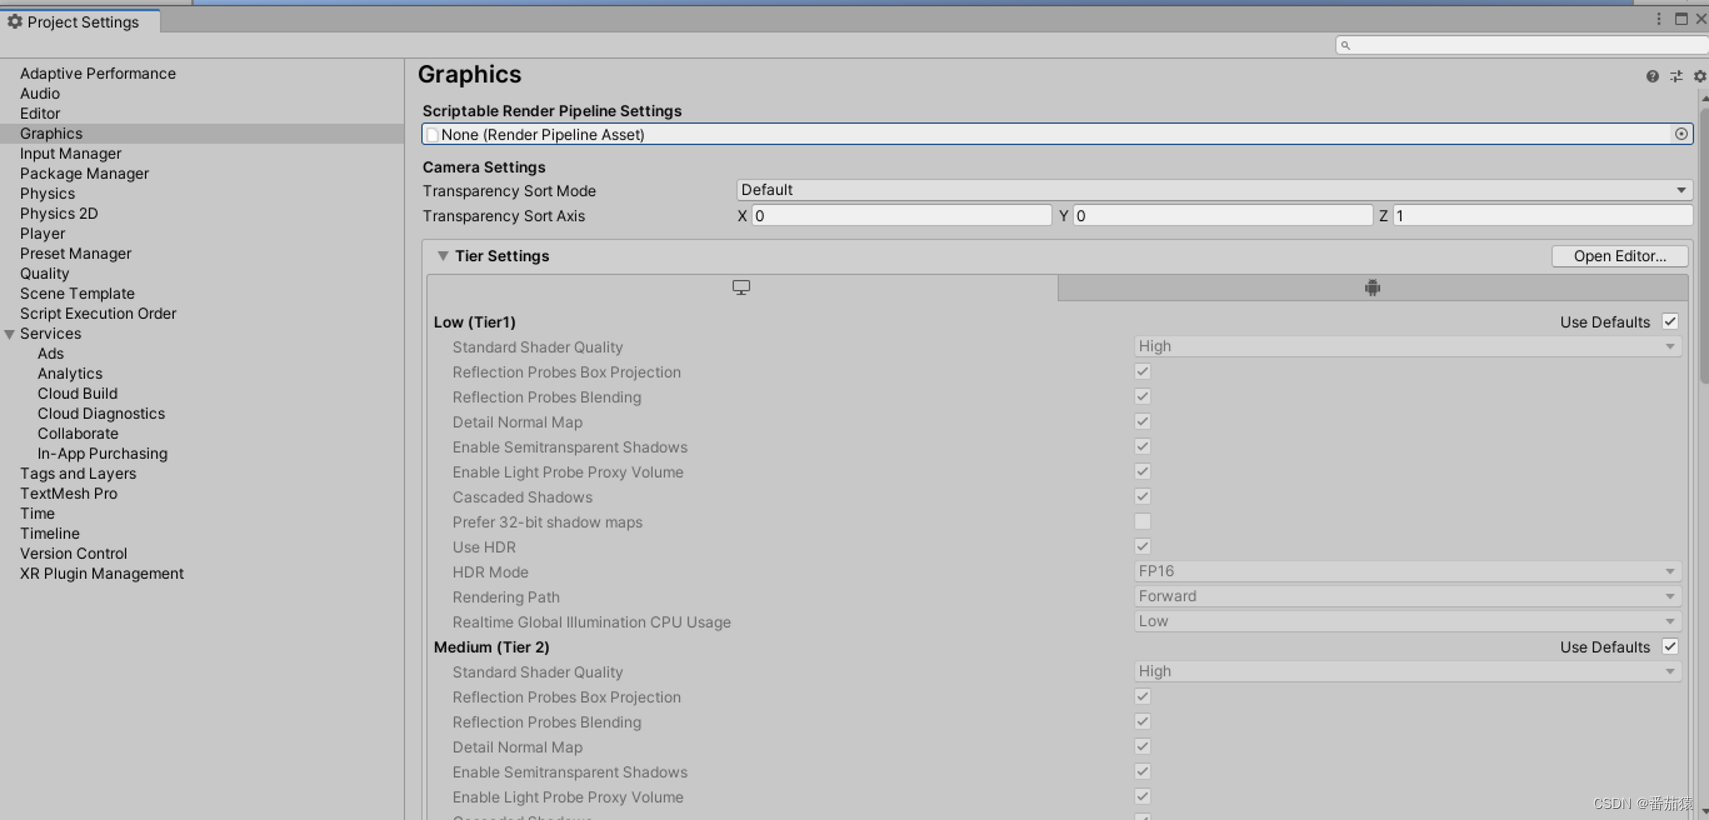The image size is (1709, 820).
Task: Select In-App Purchasing under Services
Action: (x=102, y=453)
